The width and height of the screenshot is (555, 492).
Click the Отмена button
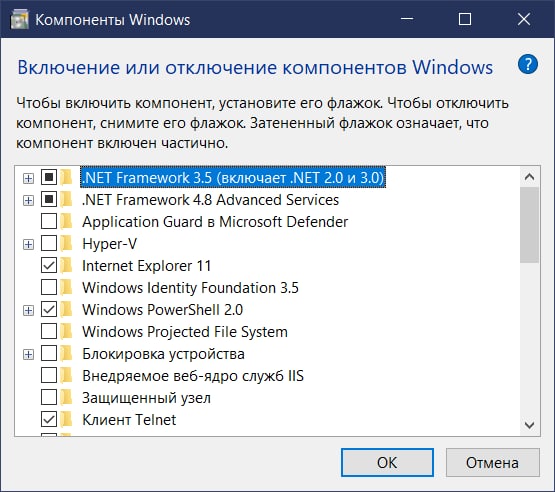pos(492,462)
